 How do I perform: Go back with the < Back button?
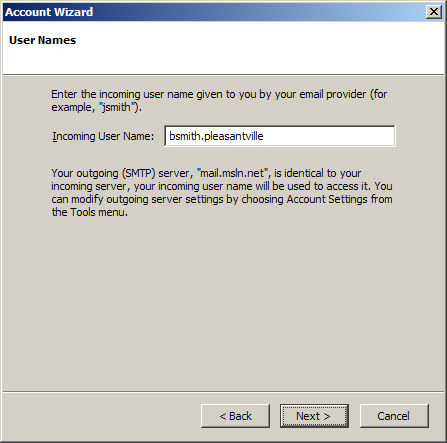235,416
